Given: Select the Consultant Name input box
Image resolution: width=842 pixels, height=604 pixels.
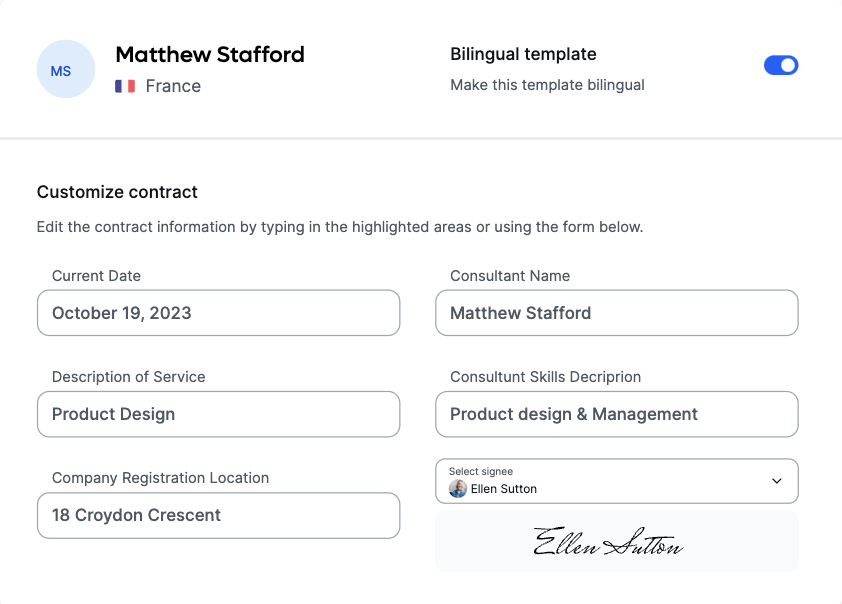Looking at the screenshot, I should pos(616,313).
